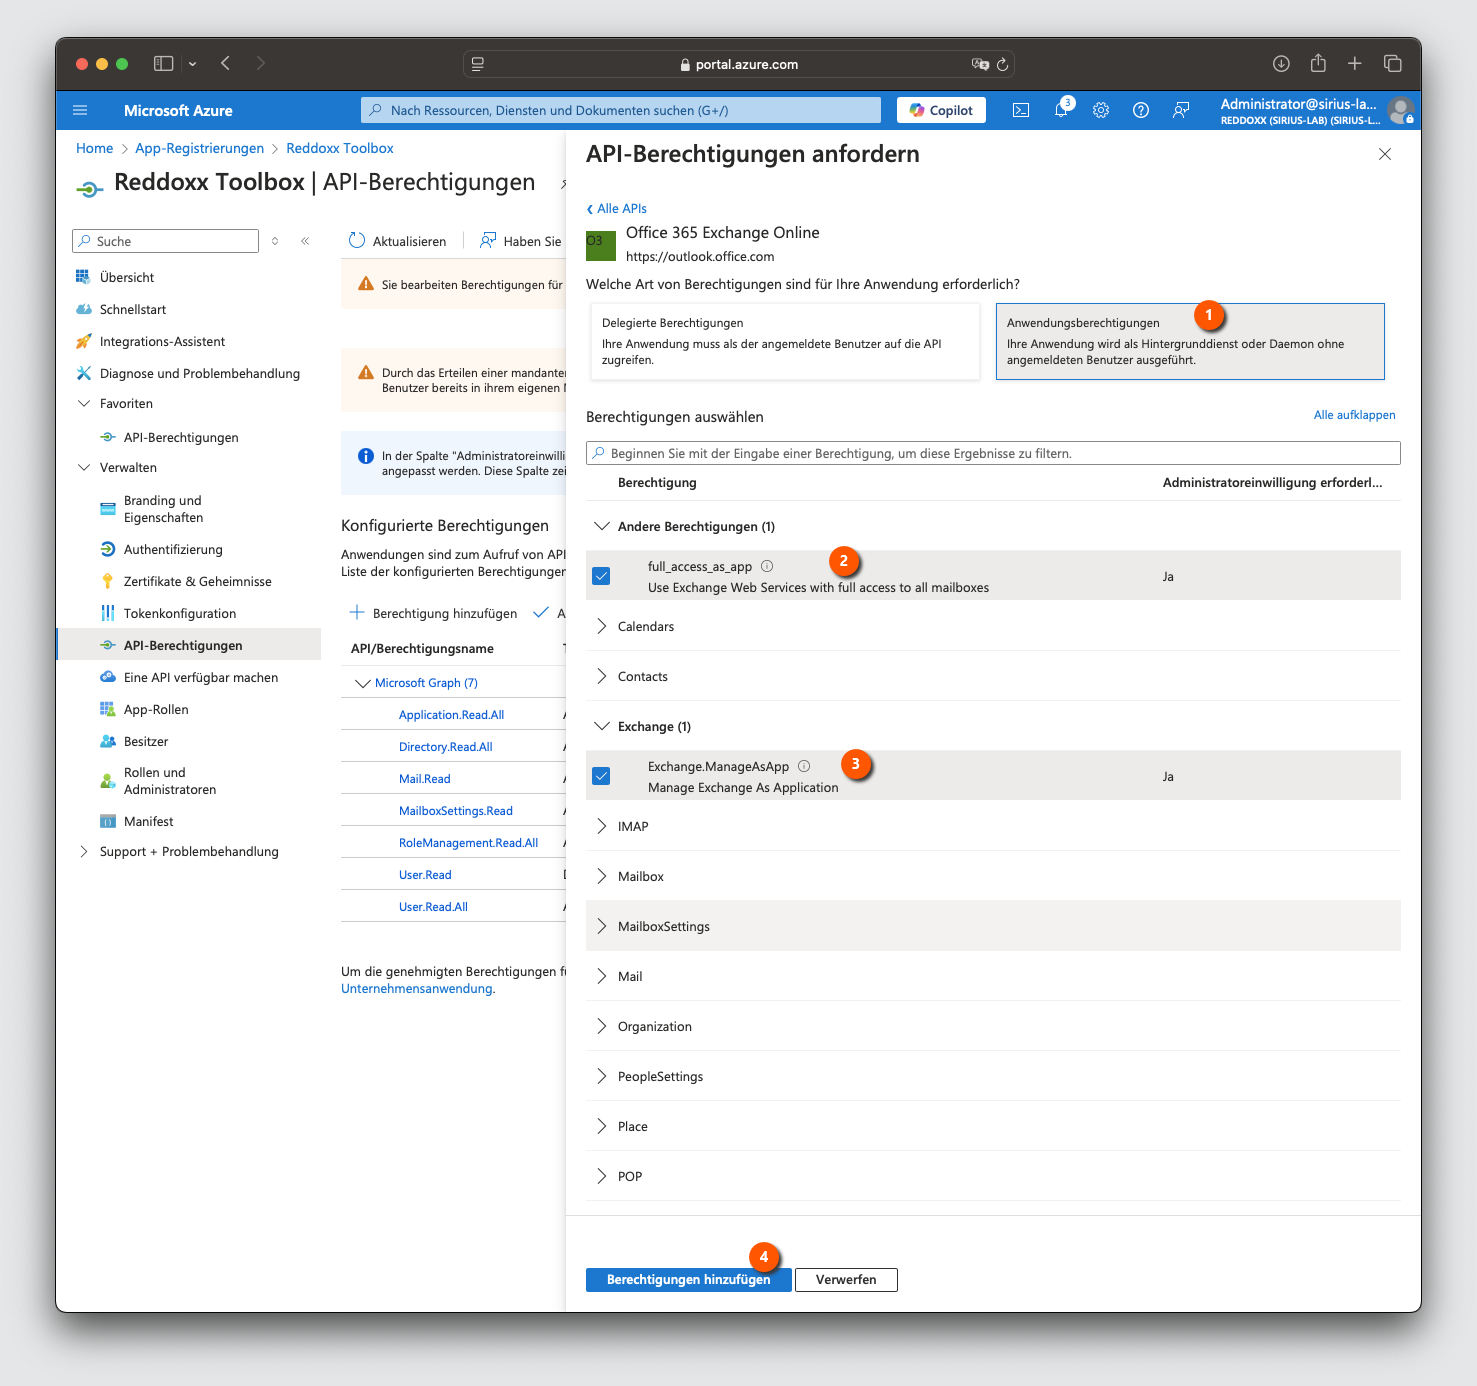
Task: Collapse Andere Berechtigungen group
Action: [601, 526]
